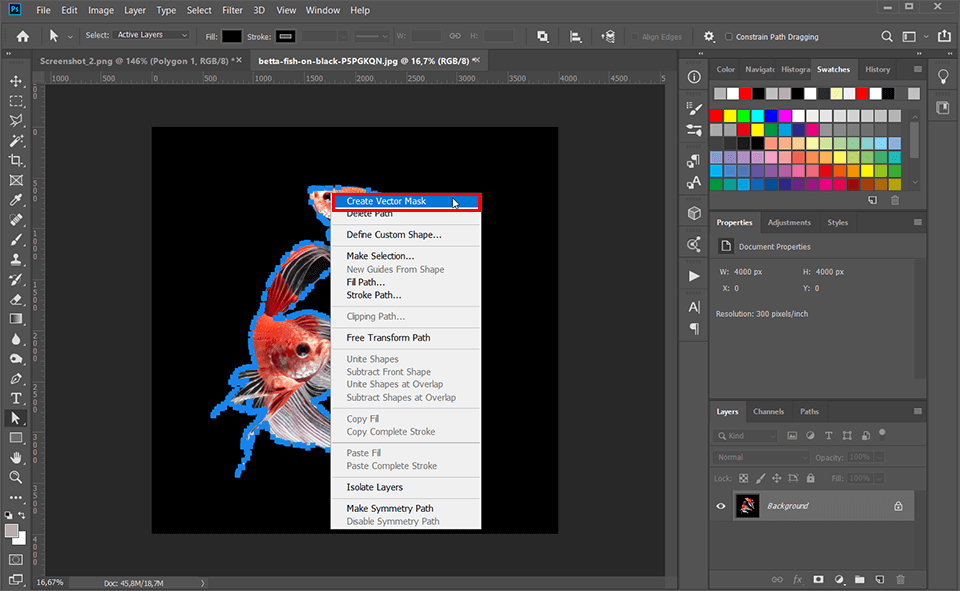This screenshot has width=960, height=591.
Task: Delete layer using trash icon in Layers panel
Action: [x=900, y=579]
